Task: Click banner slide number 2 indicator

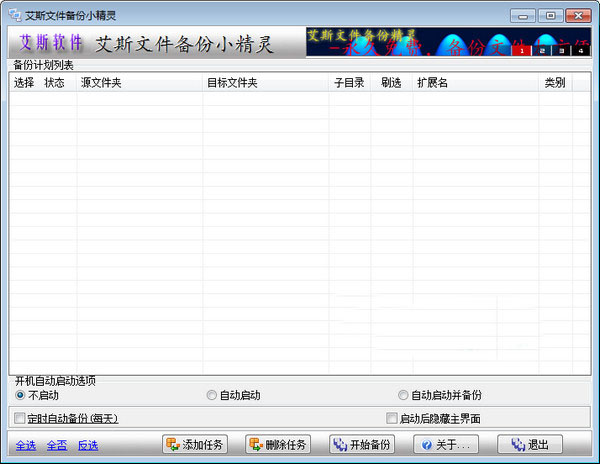Action: 542,50
